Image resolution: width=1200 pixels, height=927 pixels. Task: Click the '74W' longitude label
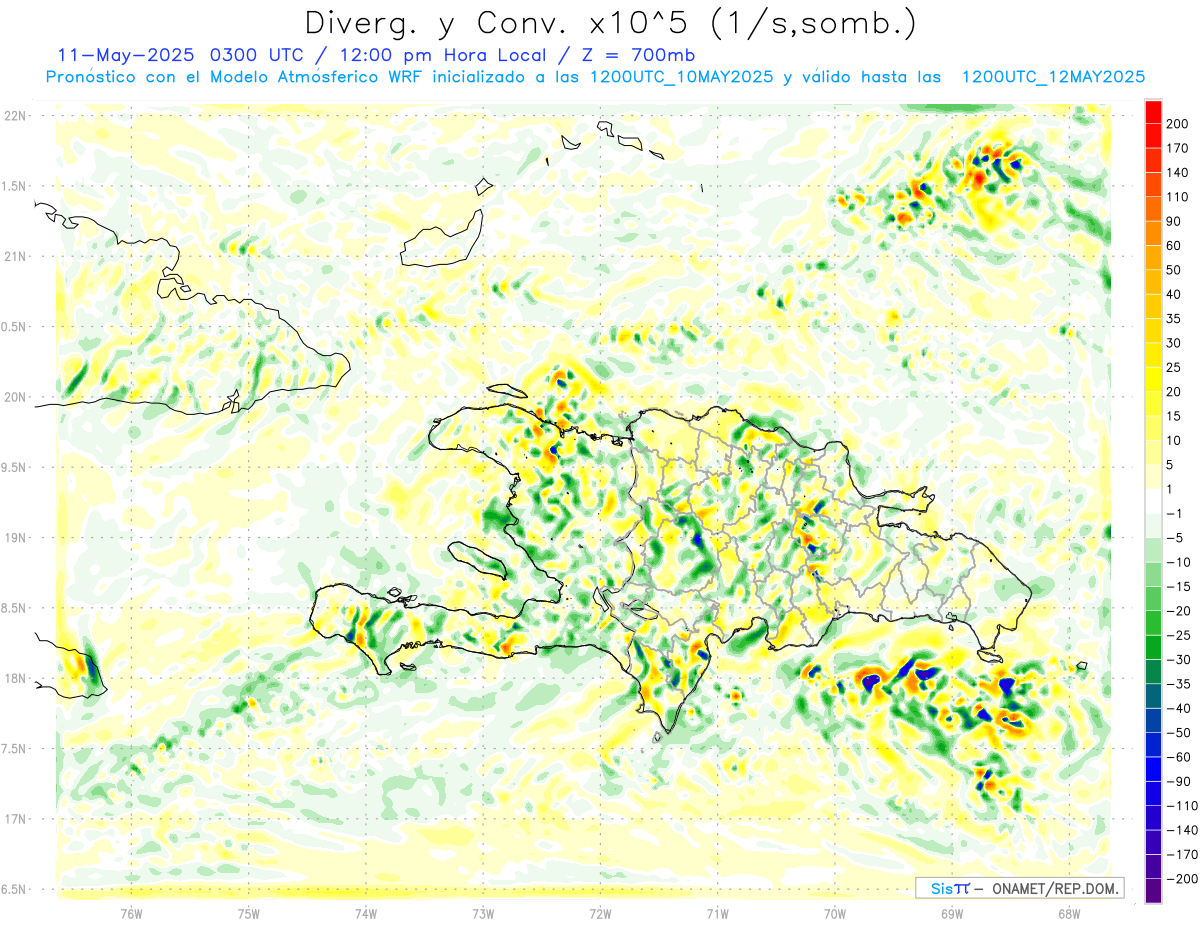[366, 913]
